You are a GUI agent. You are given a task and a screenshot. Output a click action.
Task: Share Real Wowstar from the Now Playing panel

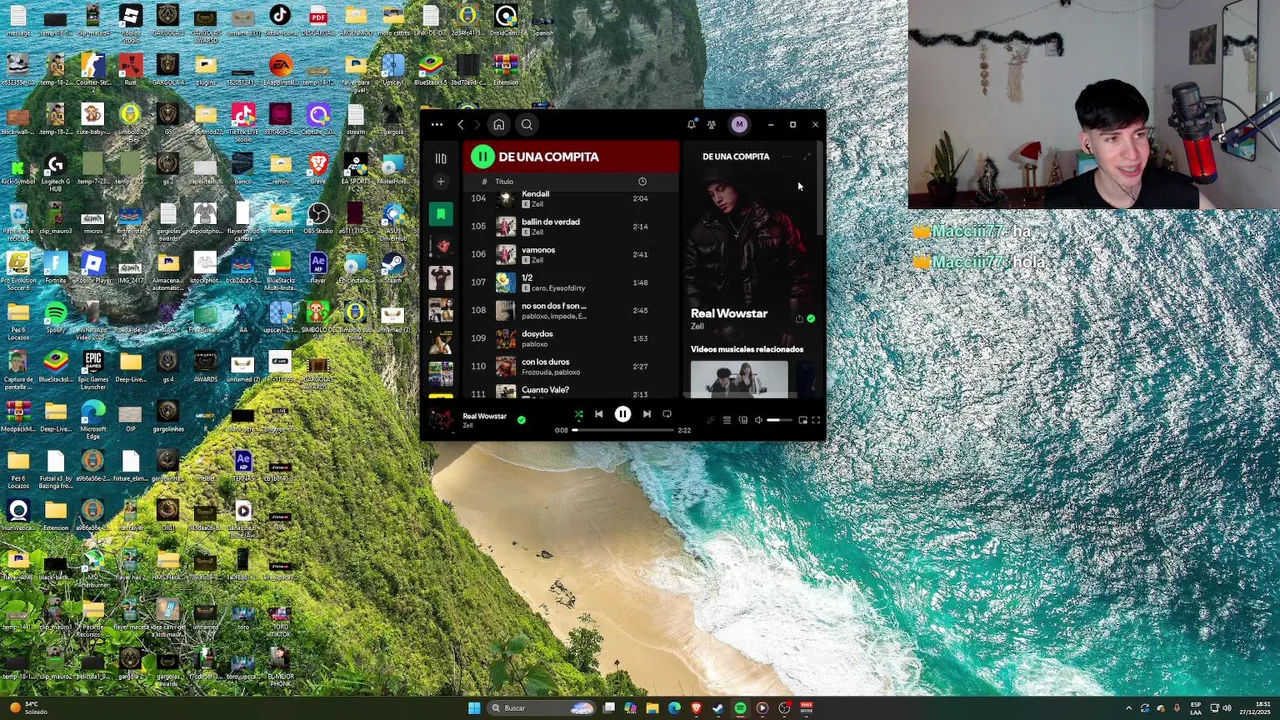(x=798, y=319)
